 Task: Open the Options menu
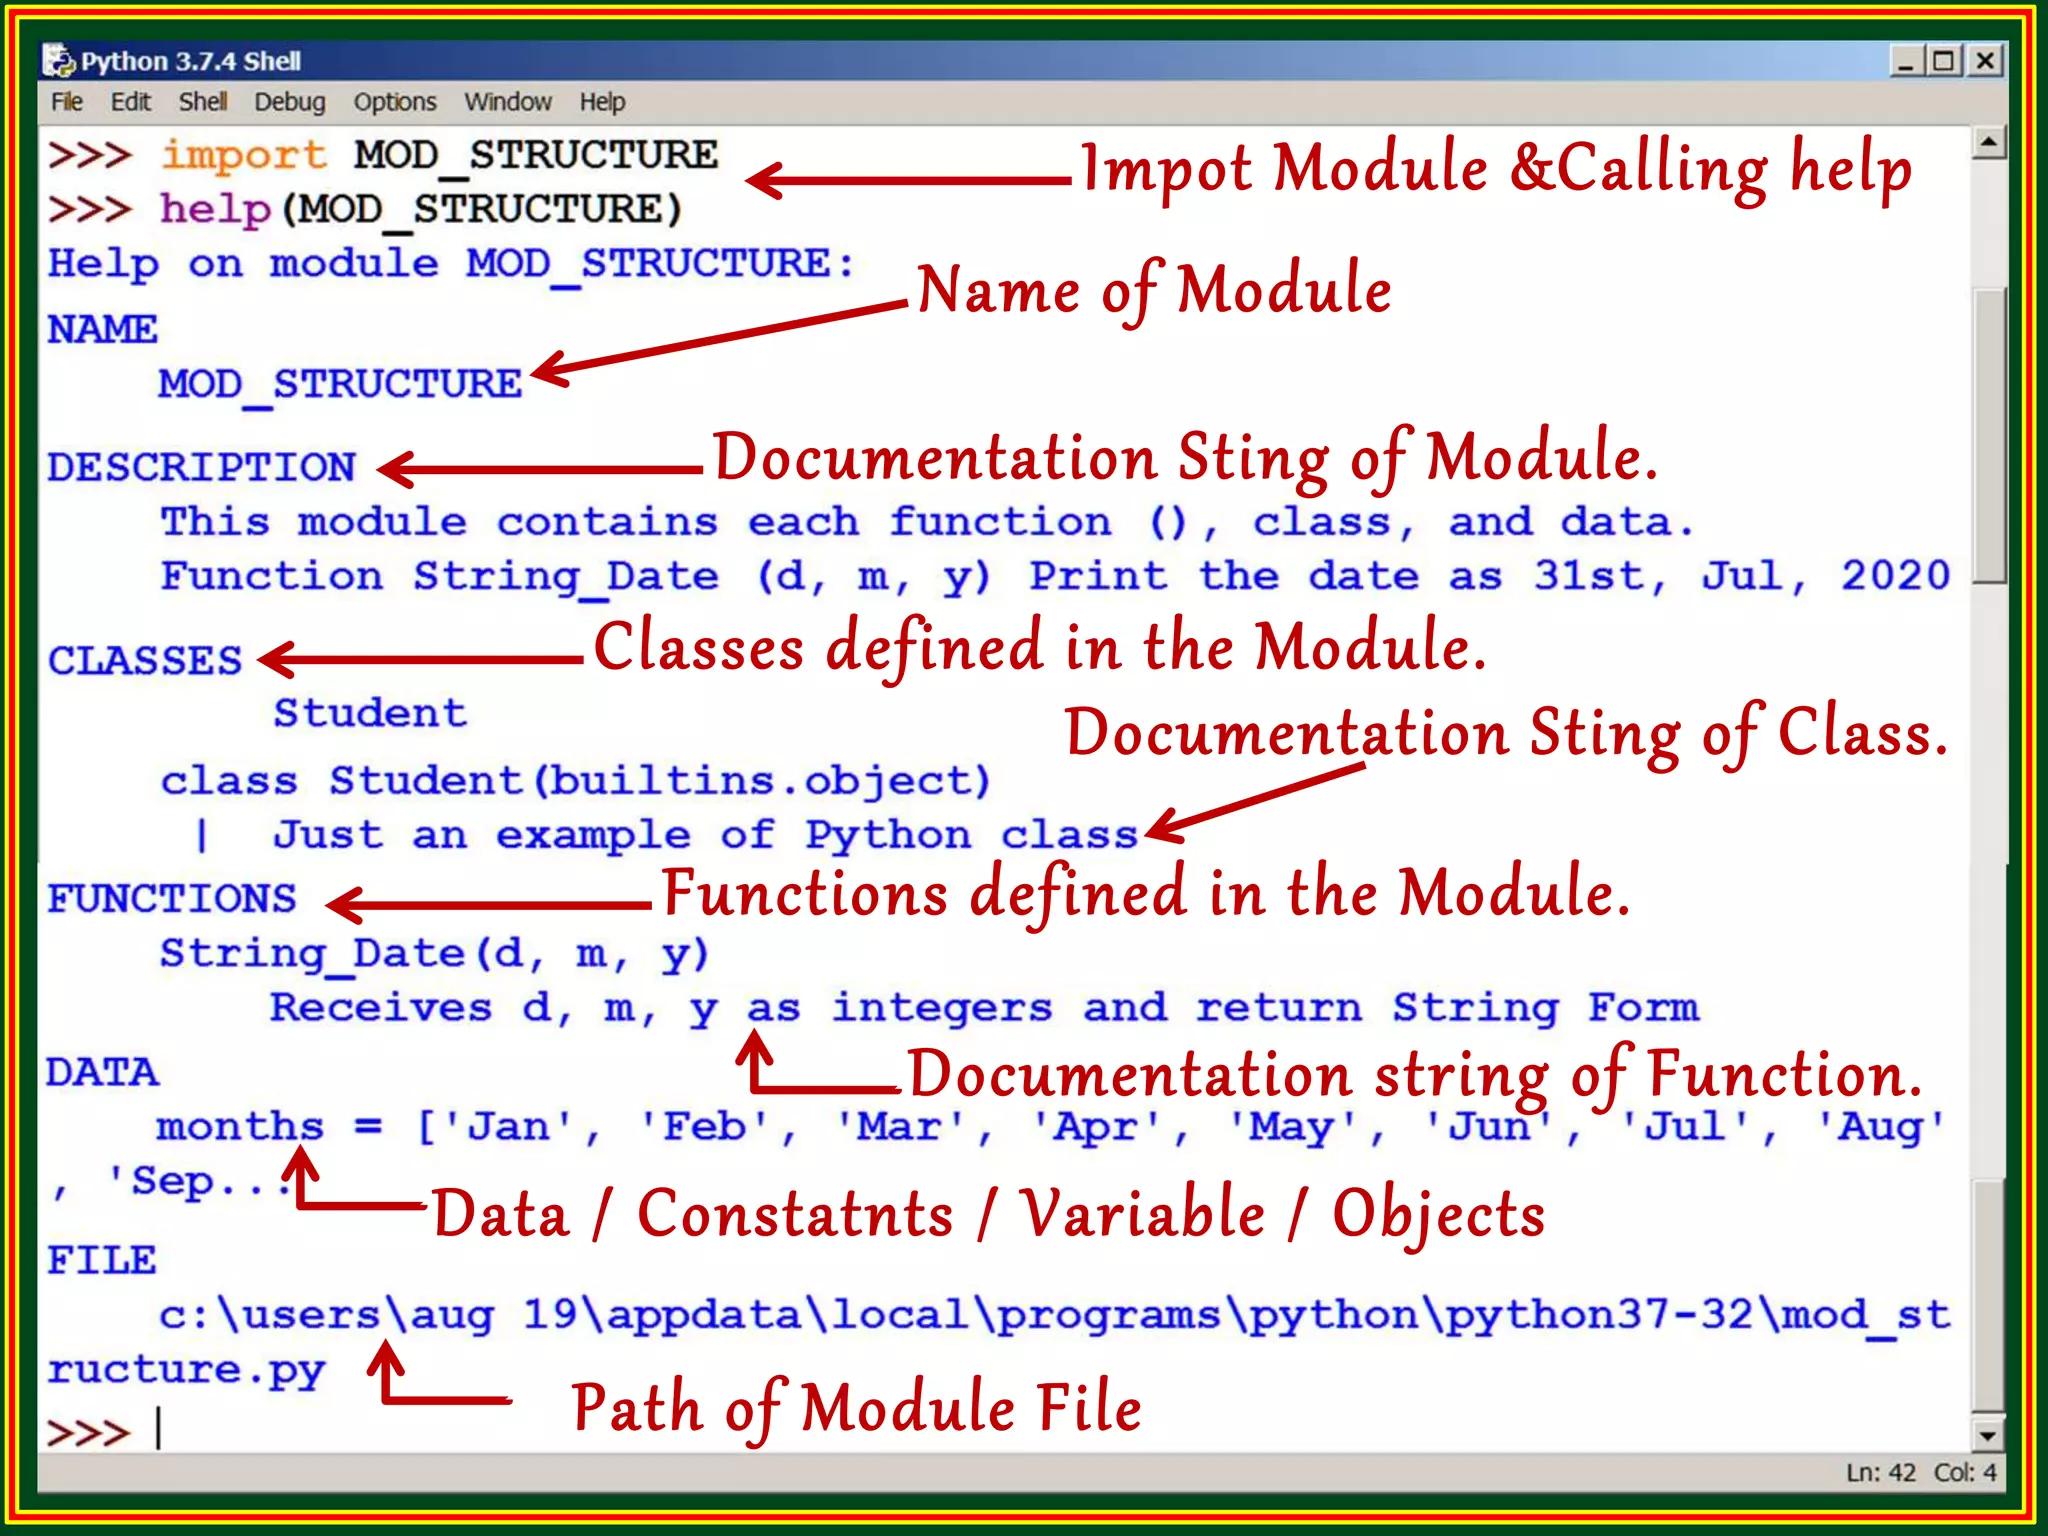395,102
